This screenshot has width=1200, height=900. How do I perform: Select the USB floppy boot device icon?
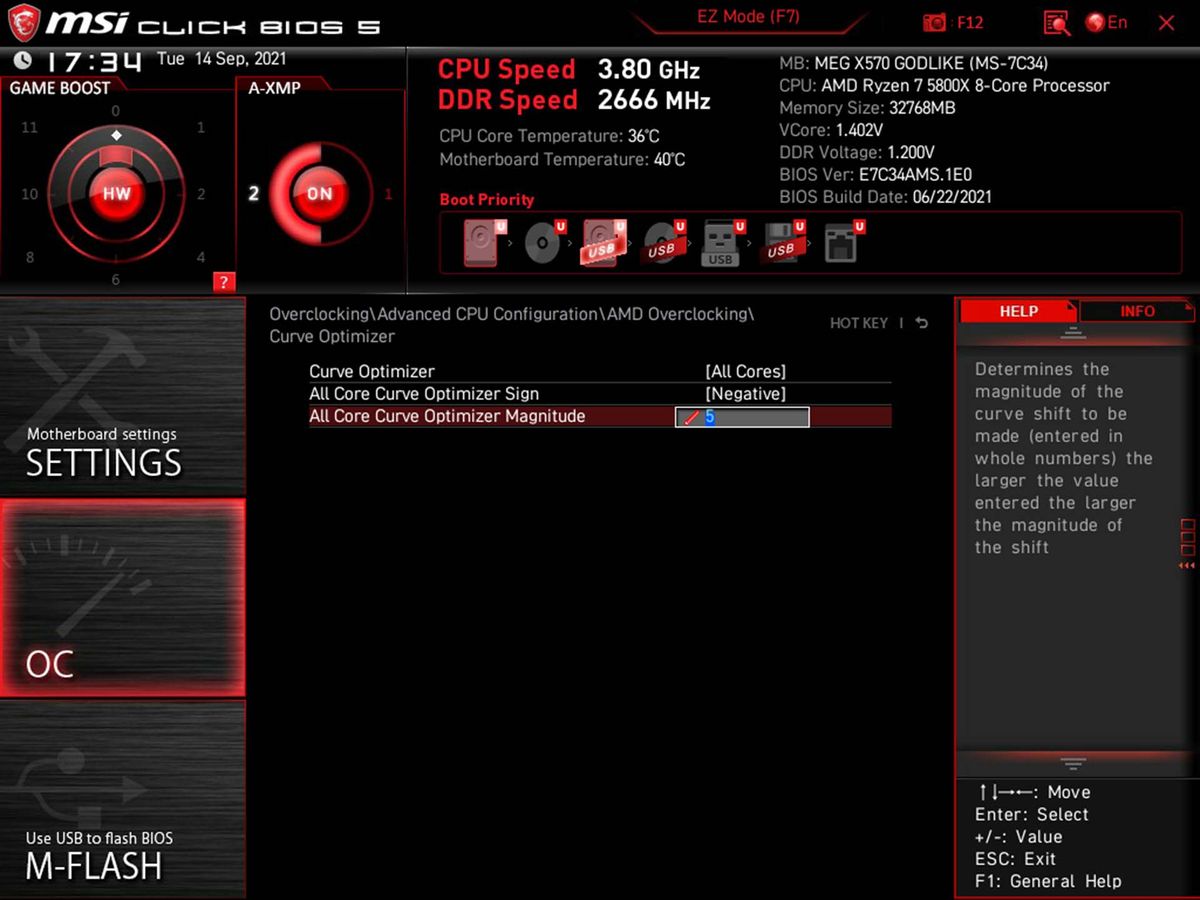click(x=783, y=243)
